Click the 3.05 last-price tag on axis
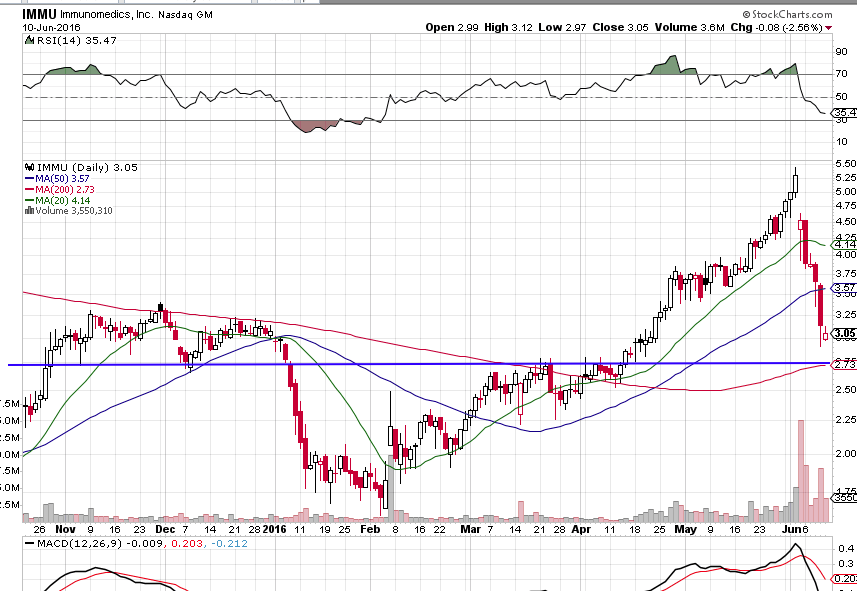 point(844,333)
